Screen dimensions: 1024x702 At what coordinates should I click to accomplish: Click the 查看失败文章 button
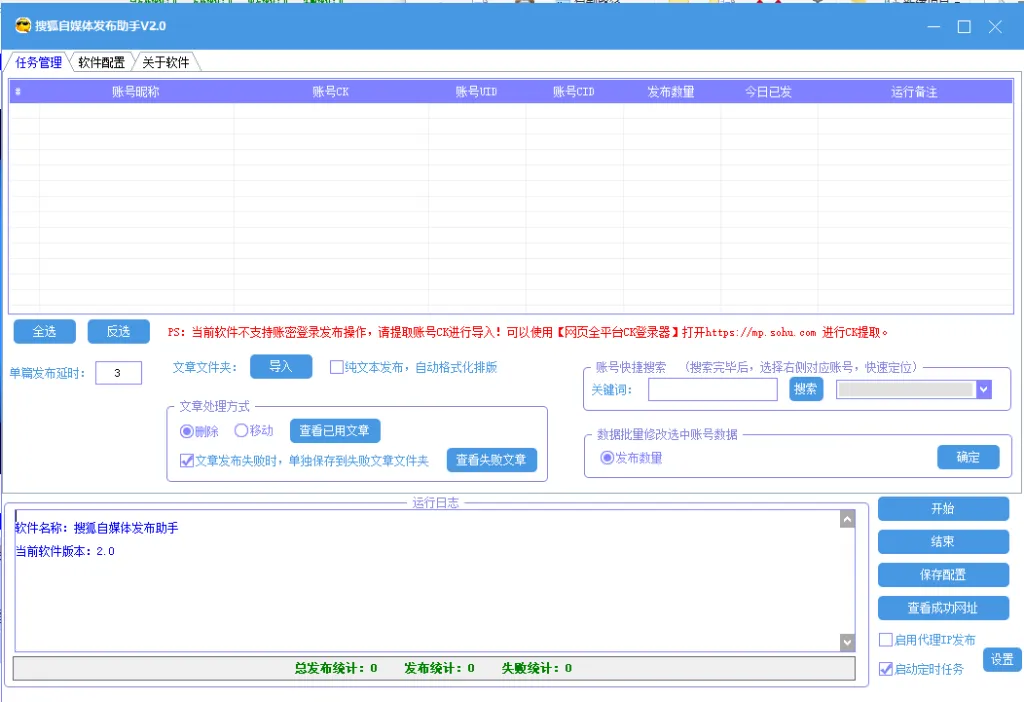coord(492,460)
